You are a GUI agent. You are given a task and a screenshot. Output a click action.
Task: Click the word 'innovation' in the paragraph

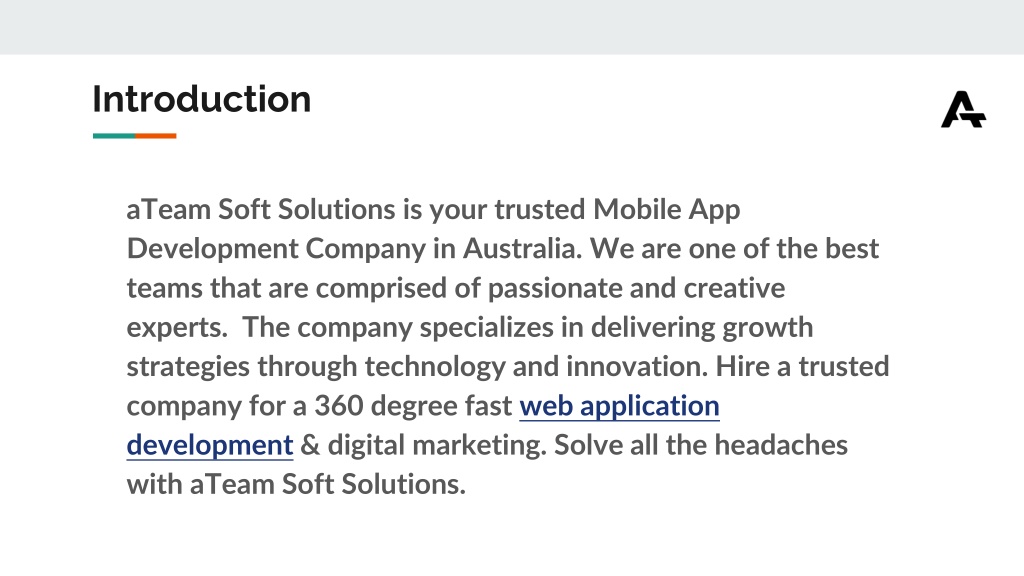click(635, 366)
